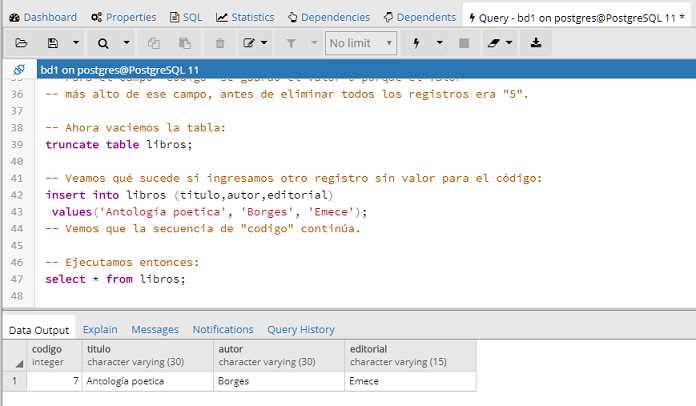Click the cell 'Emece'
This screenshot has width=696, height=406.
pyautogui.click(x=410, y=381)
